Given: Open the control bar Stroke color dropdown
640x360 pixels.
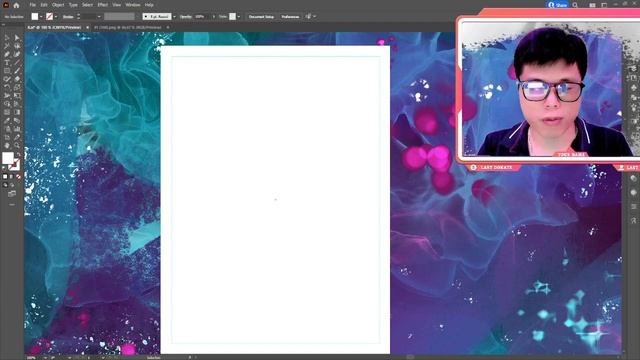Looking at the screenshot, I should tap(56, 16).
